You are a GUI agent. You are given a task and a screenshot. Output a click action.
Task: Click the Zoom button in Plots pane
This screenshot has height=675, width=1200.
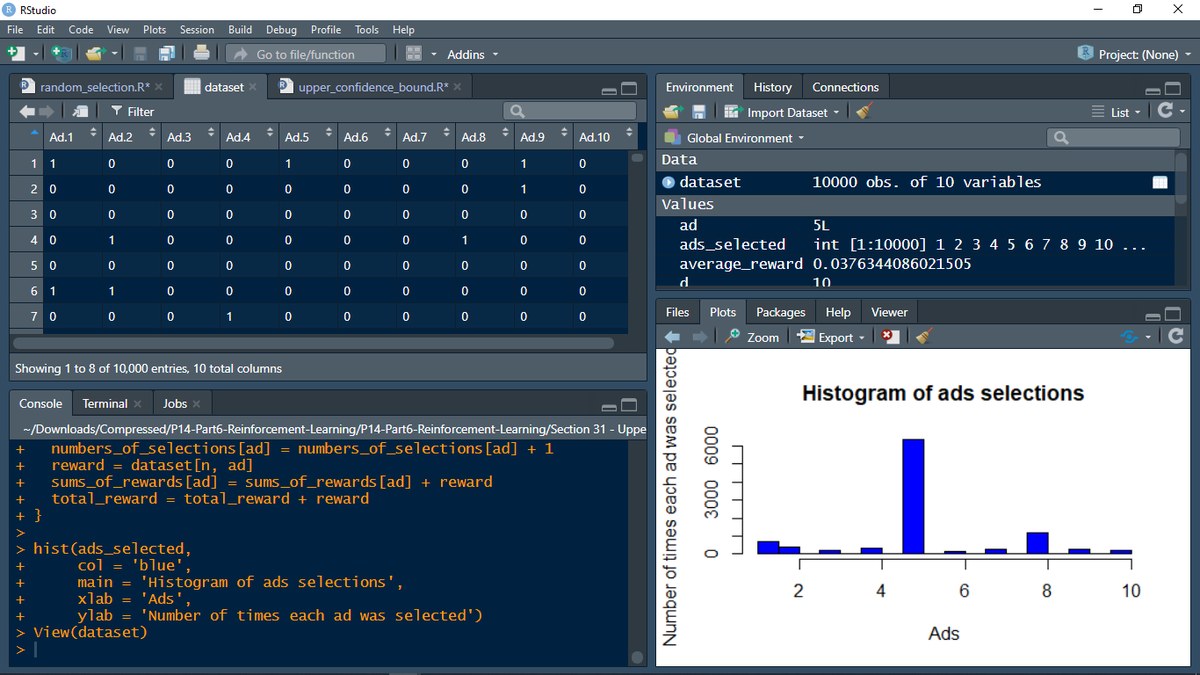[752, 337]
